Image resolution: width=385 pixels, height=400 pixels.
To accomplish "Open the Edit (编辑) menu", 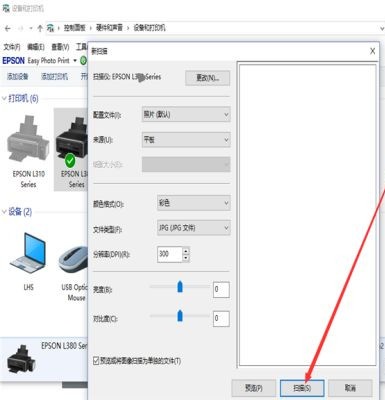I will tap(36, 47).
